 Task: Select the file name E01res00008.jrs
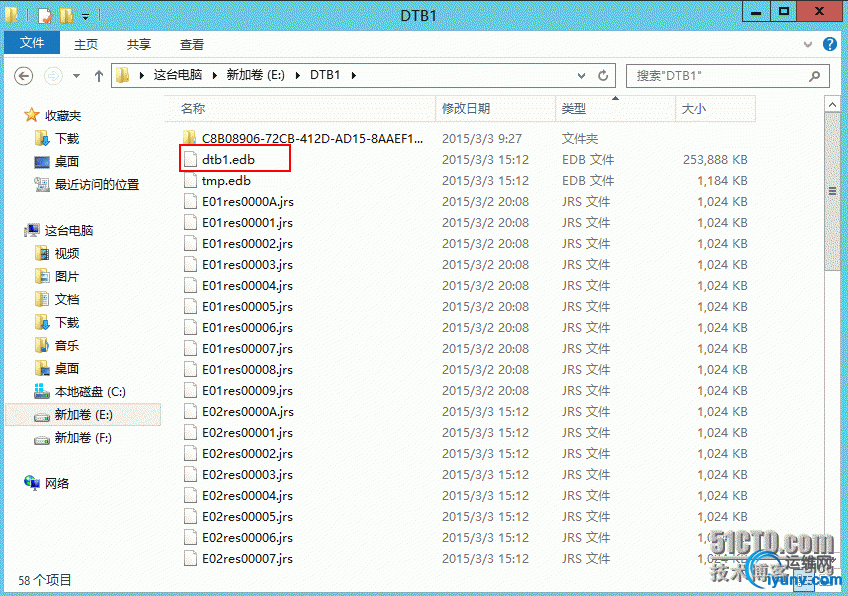tap(247, 370)
